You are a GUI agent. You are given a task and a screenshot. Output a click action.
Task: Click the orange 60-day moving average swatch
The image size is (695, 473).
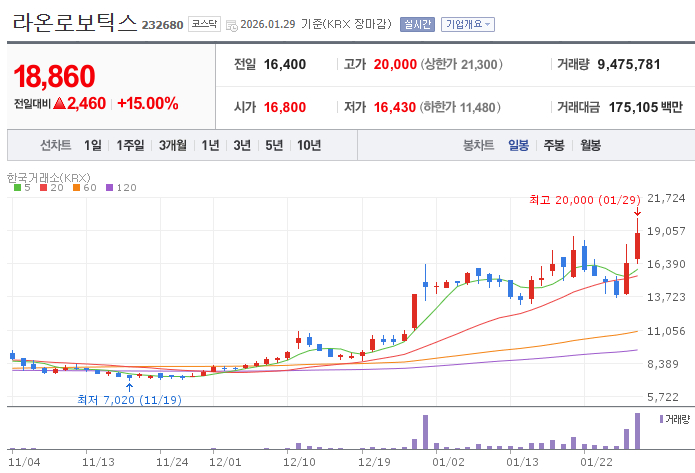coord(76,188)
